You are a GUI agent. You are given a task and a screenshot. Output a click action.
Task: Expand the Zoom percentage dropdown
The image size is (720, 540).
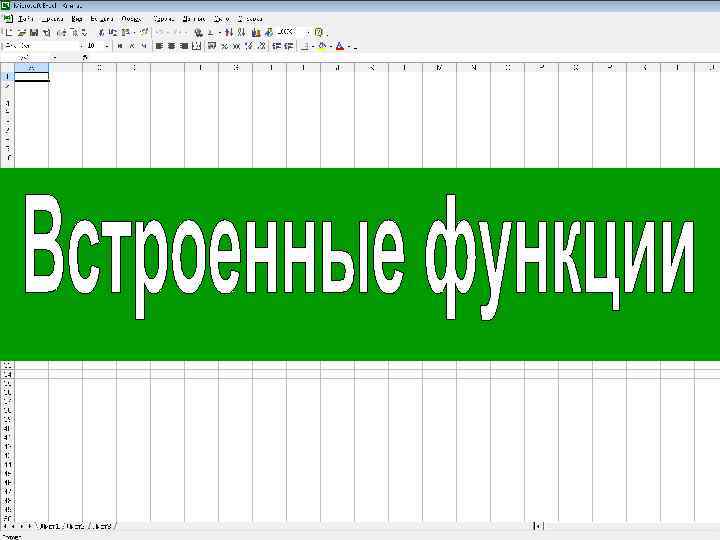click(308, 32)
